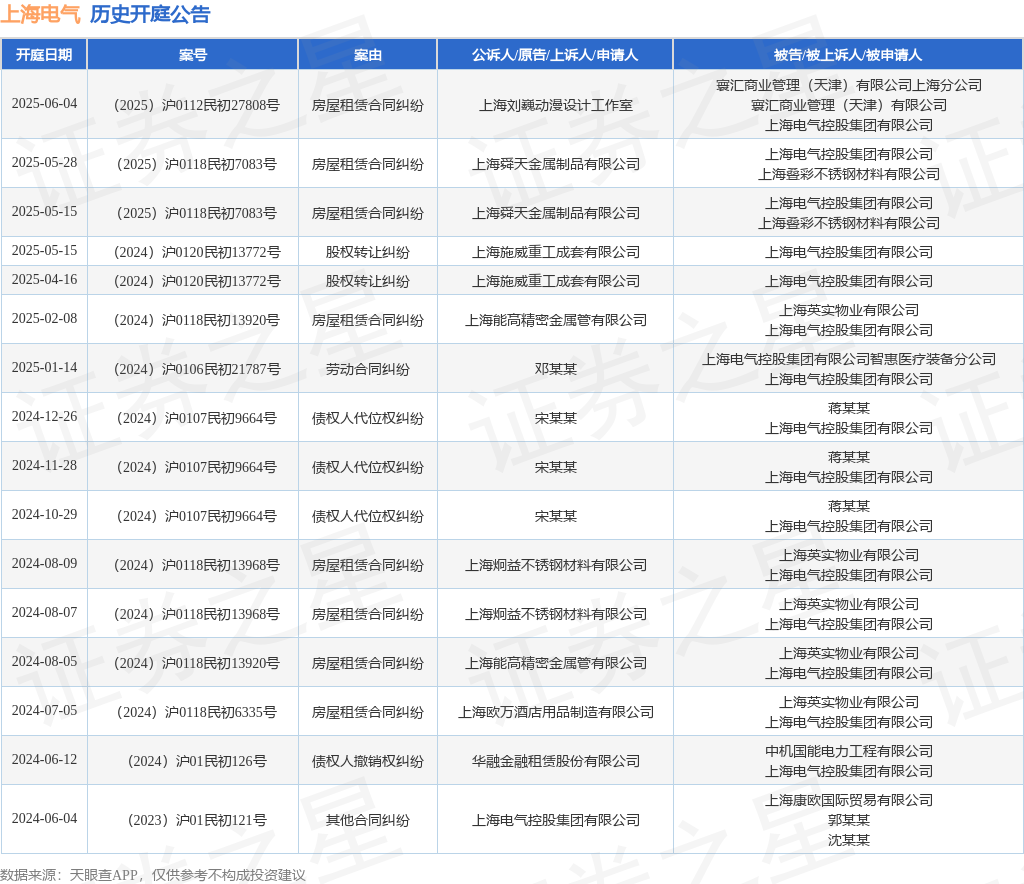Viewport: 1024px width, 884px height.
Task: Click 上海叠彩不锈钢材料有限公司 in the 2025-05-28 row
Action: (849, 174)
